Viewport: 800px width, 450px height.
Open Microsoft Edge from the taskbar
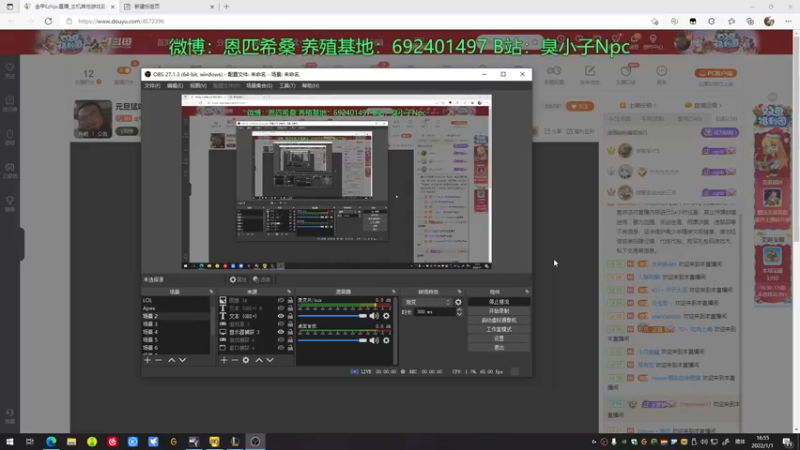click(x=51, y=441)
